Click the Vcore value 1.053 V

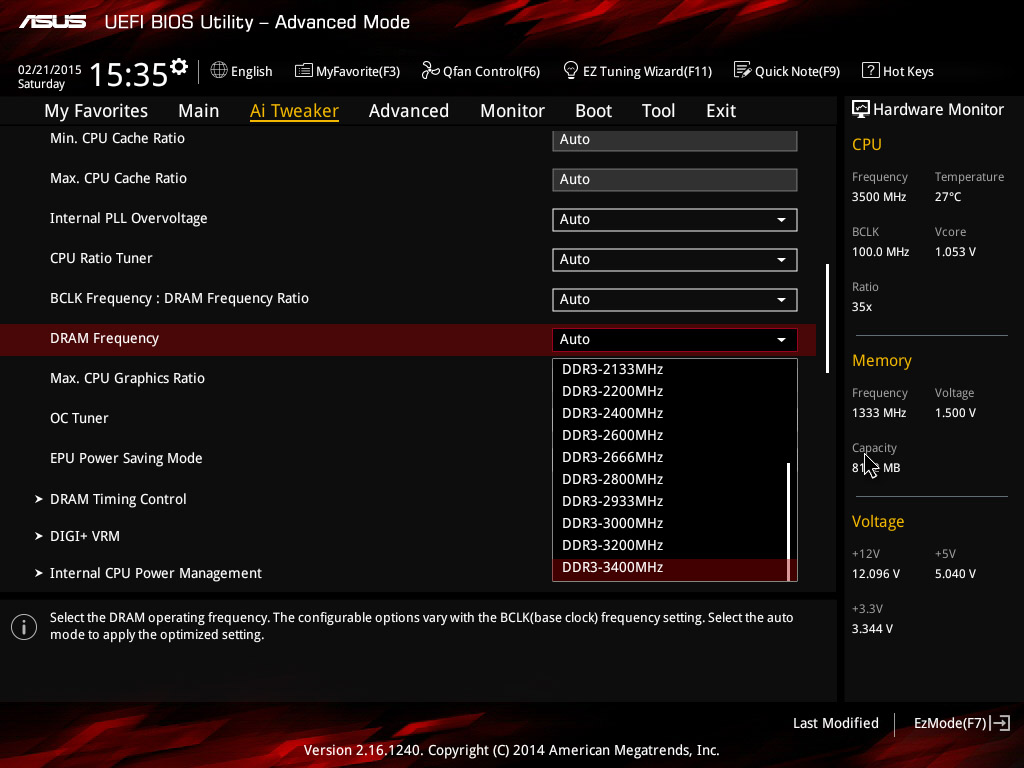(955, 251)
